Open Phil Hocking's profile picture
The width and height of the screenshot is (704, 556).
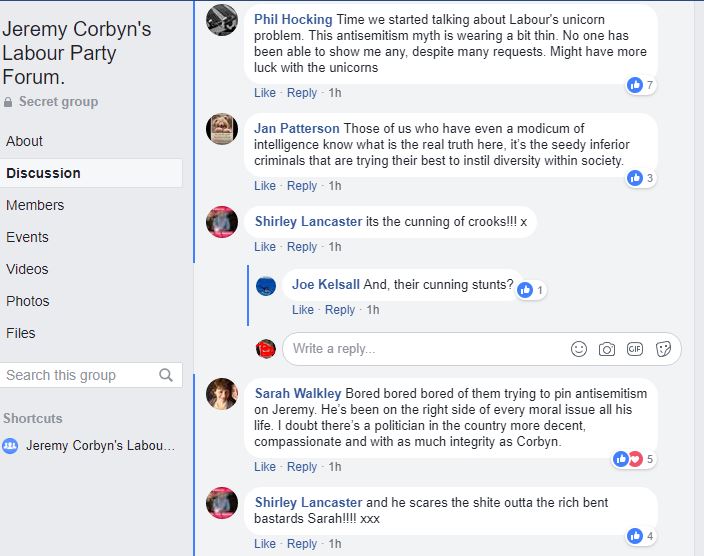point(222,19)
